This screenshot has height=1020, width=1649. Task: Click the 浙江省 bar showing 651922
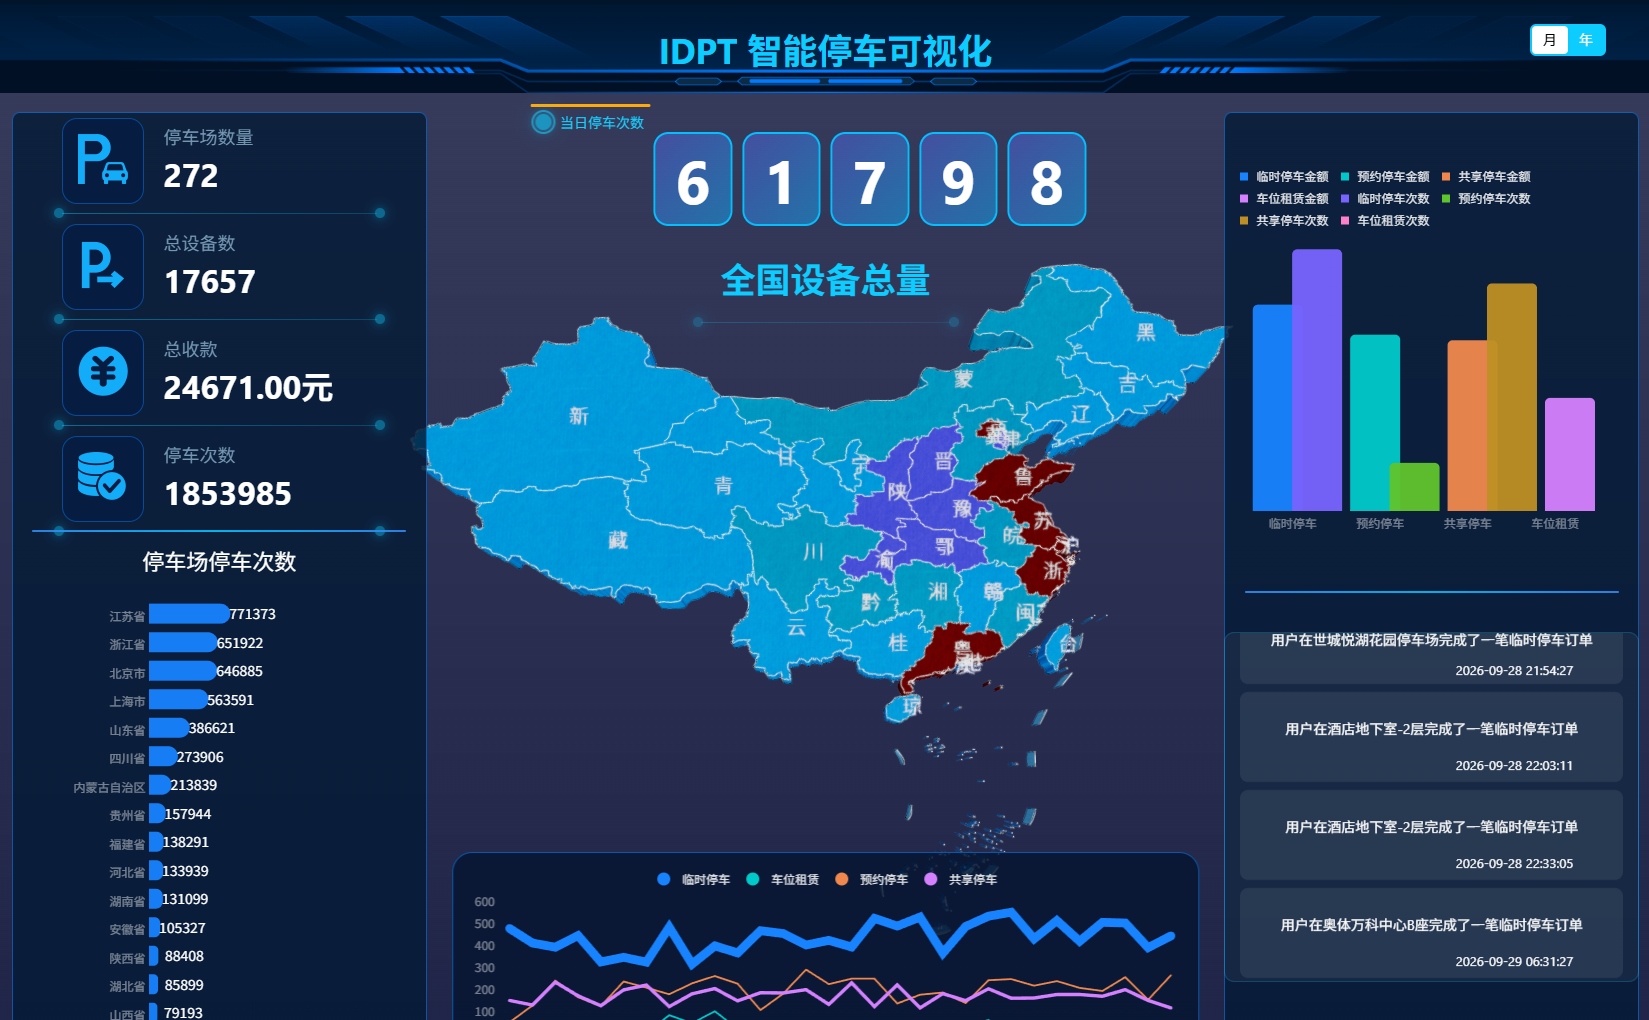pos(183,643)
